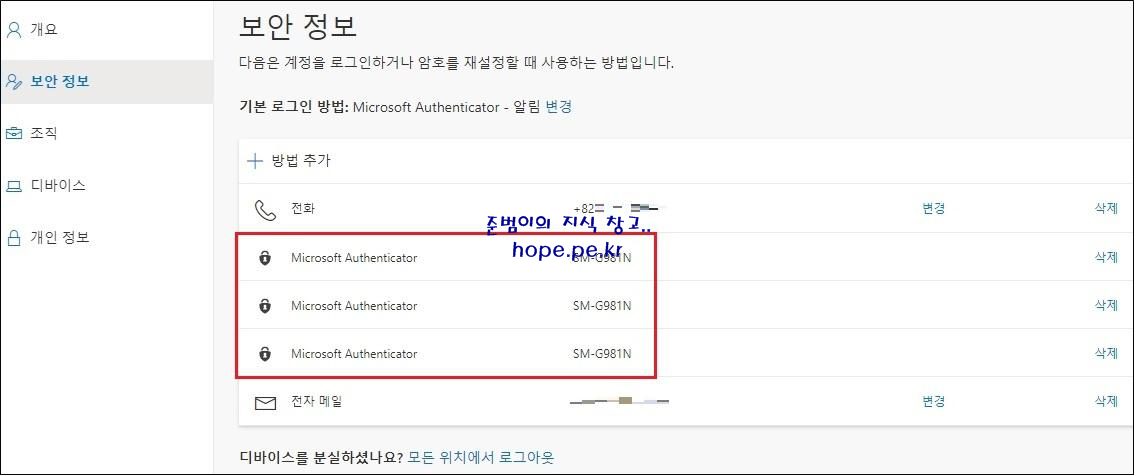The width and height of the screenshot is (1134, 475).
Task: Click the third Microsoft Authenticator label
Action: pyautogui.click(x=354, y=354)
